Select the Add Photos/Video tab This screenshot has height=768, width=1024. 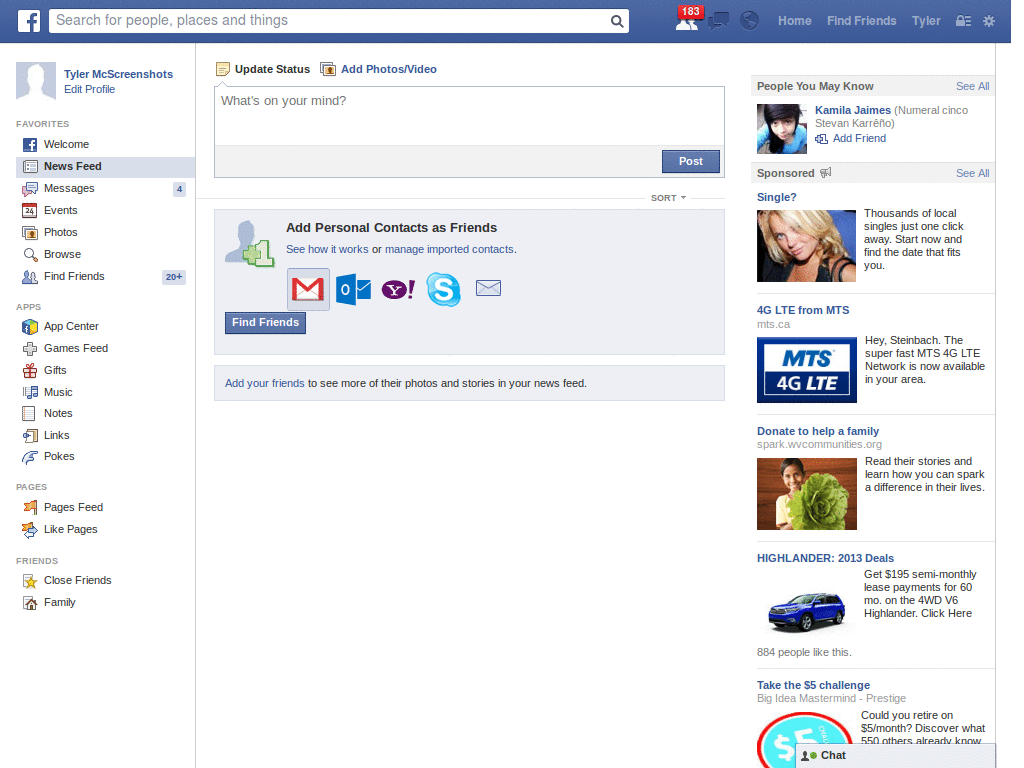pyautogui.click(x=379, y=69)
